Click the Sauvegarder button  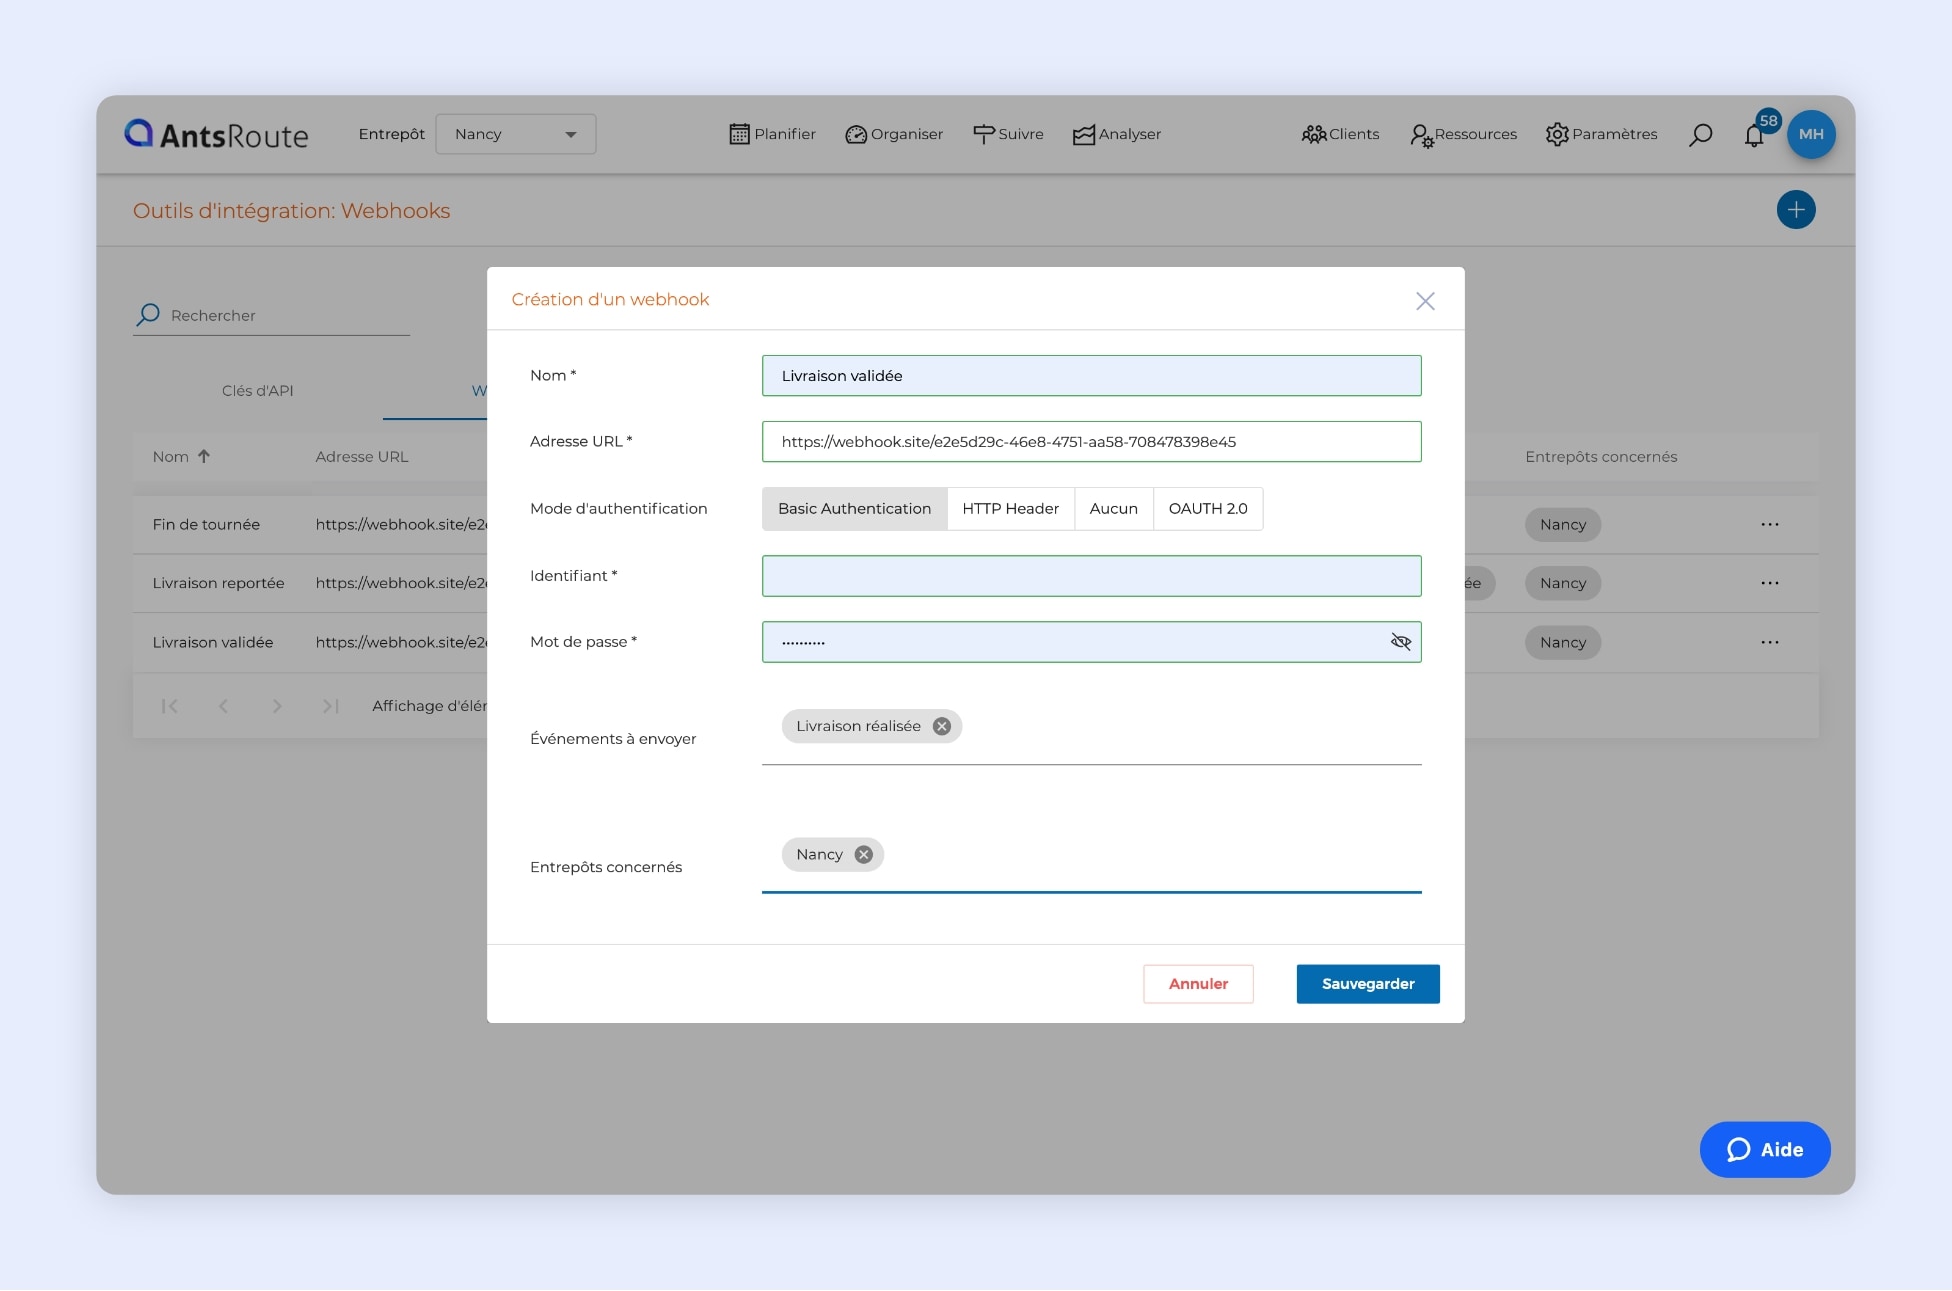pyautogui.click(x=1367, y=984)
